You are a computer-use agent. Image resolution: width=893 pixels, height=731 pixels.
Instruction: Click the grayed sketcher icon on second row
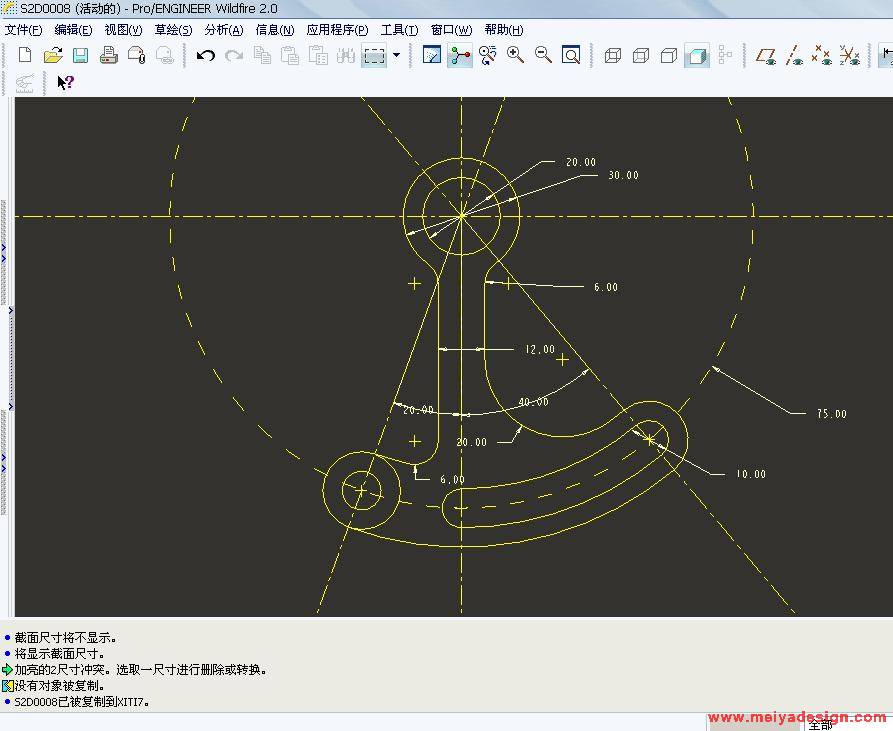pos(24,83)
